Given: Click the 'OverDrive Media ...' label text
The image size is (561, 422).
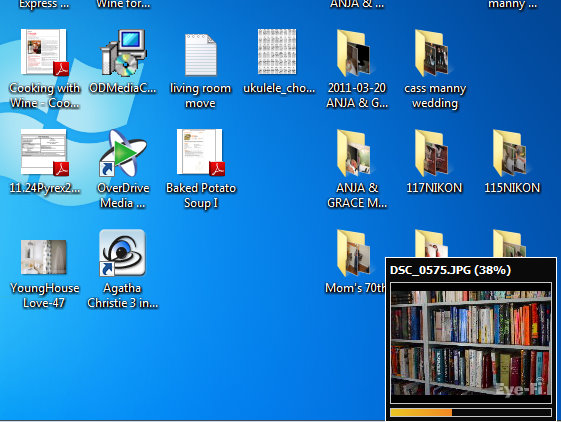Looking at the screenshot, I should (x=123, y=195).
